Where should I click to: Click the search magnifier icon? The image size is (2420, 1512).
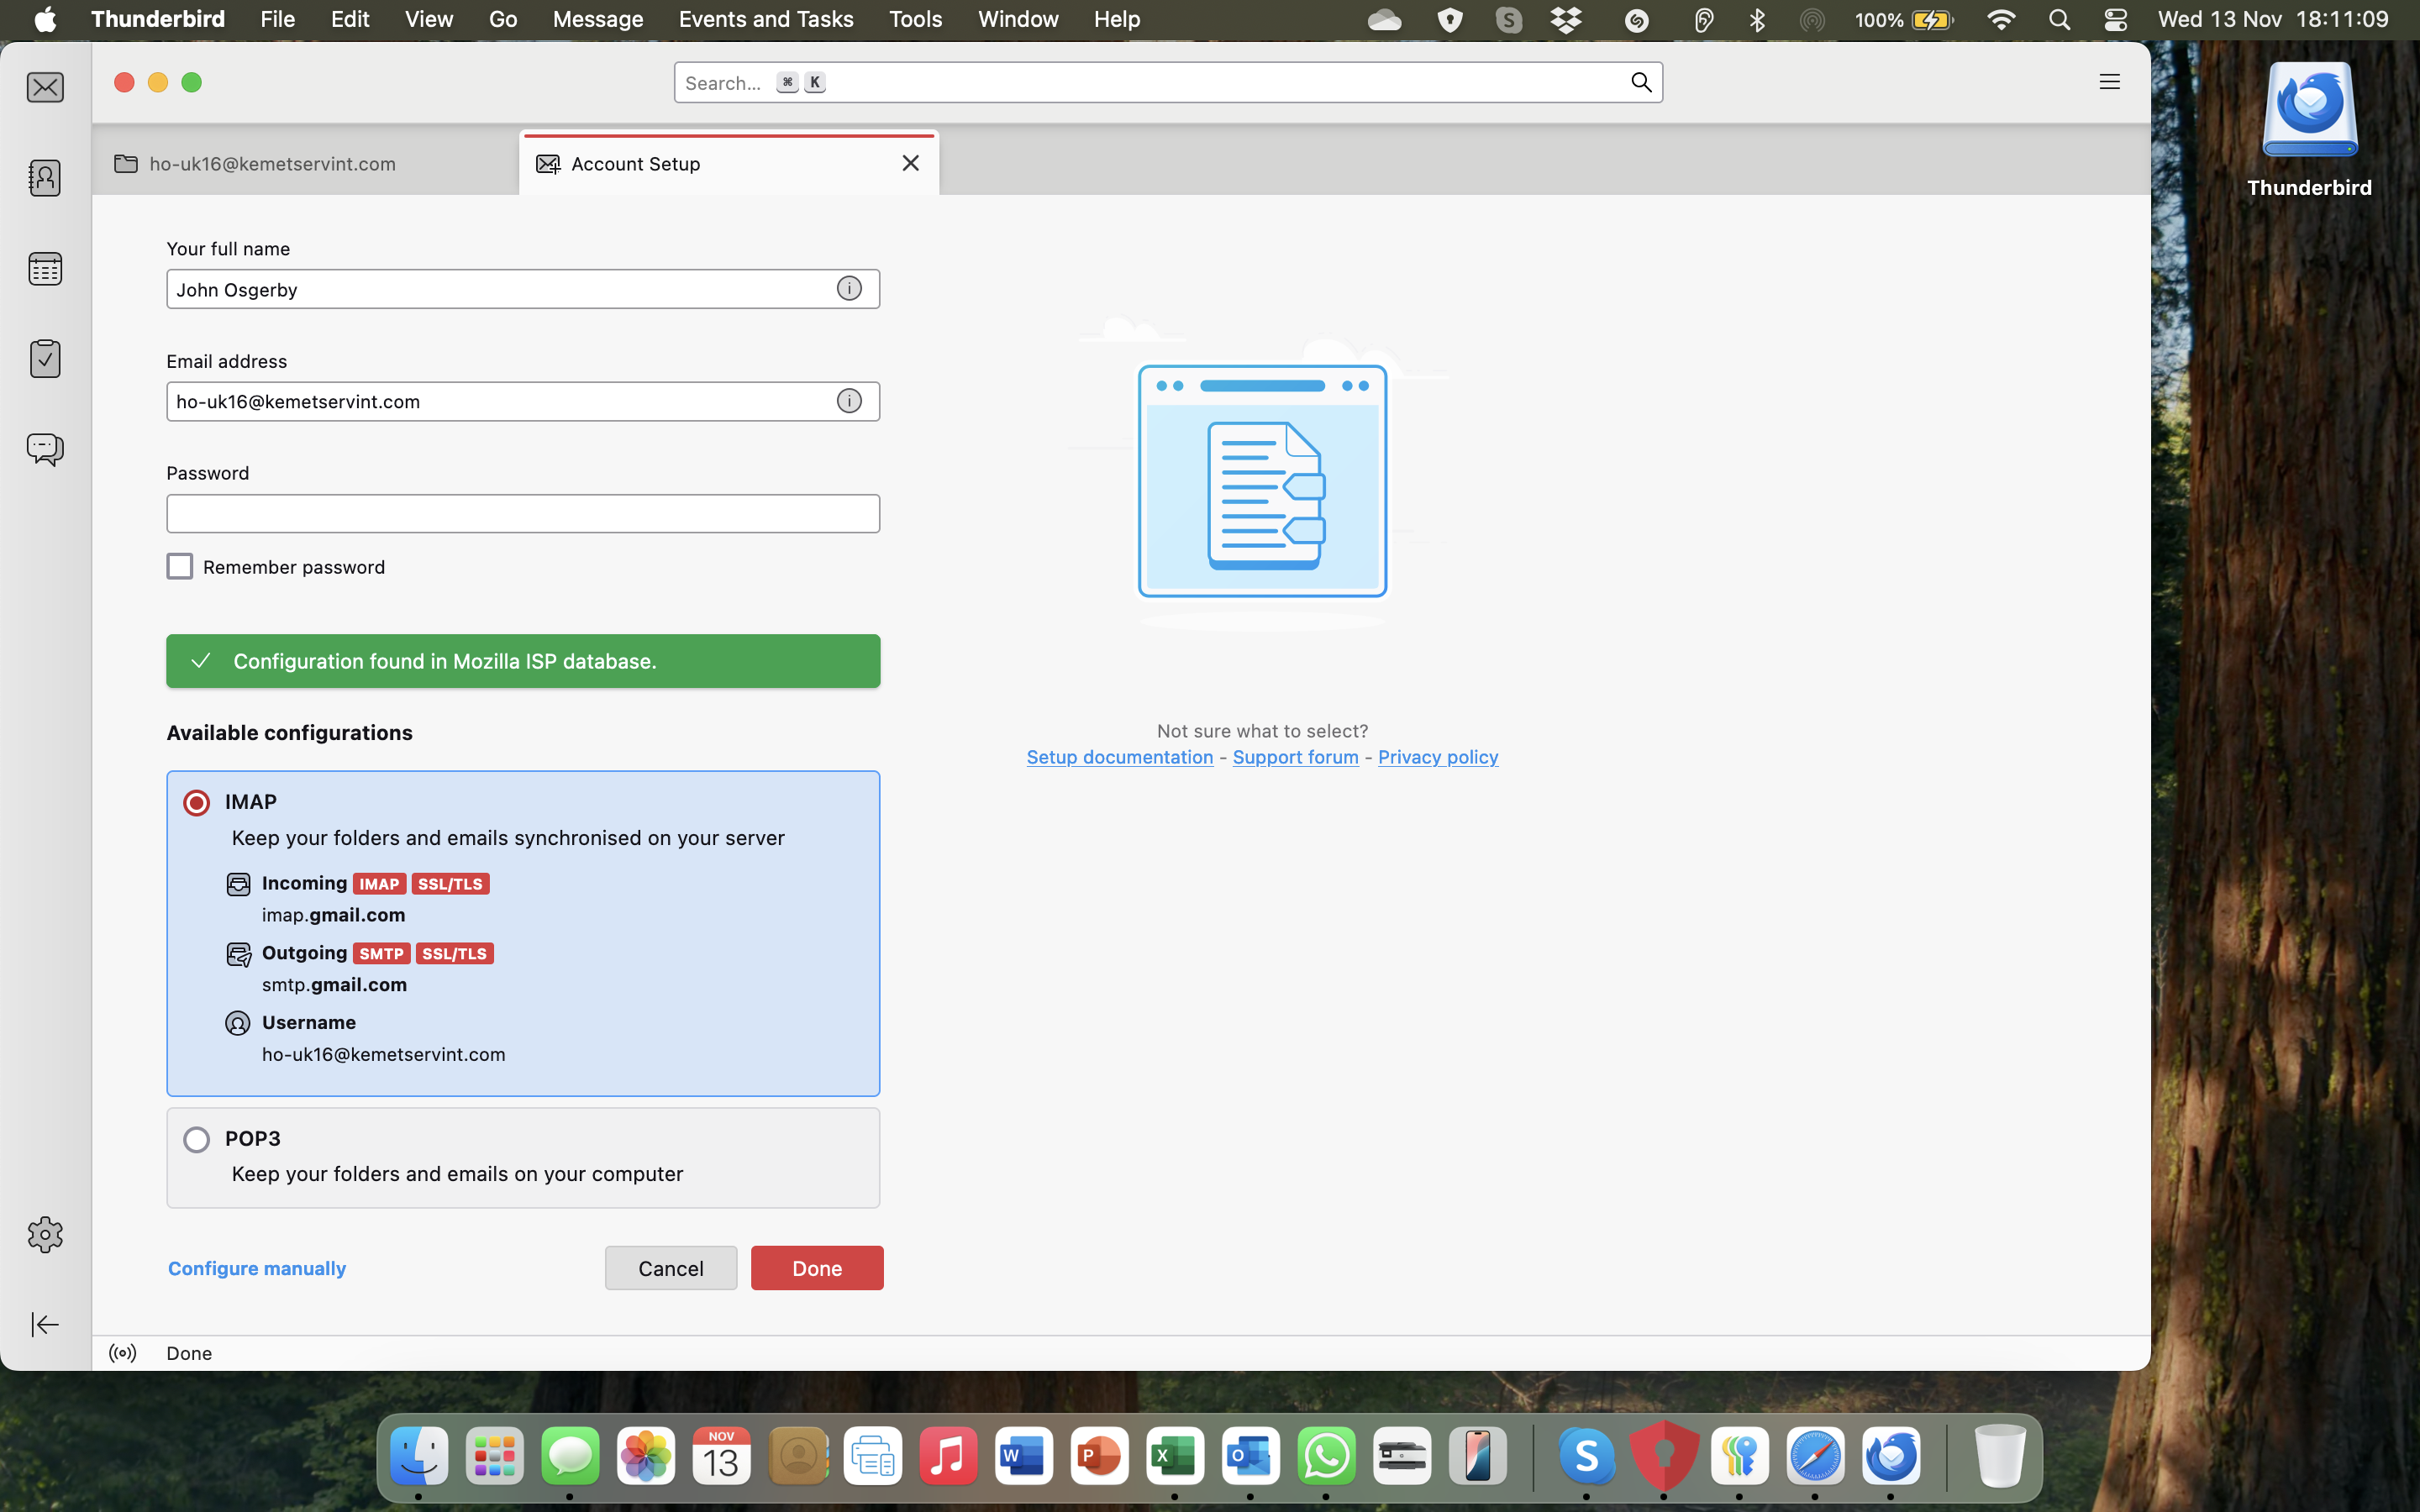point(1641,82)
